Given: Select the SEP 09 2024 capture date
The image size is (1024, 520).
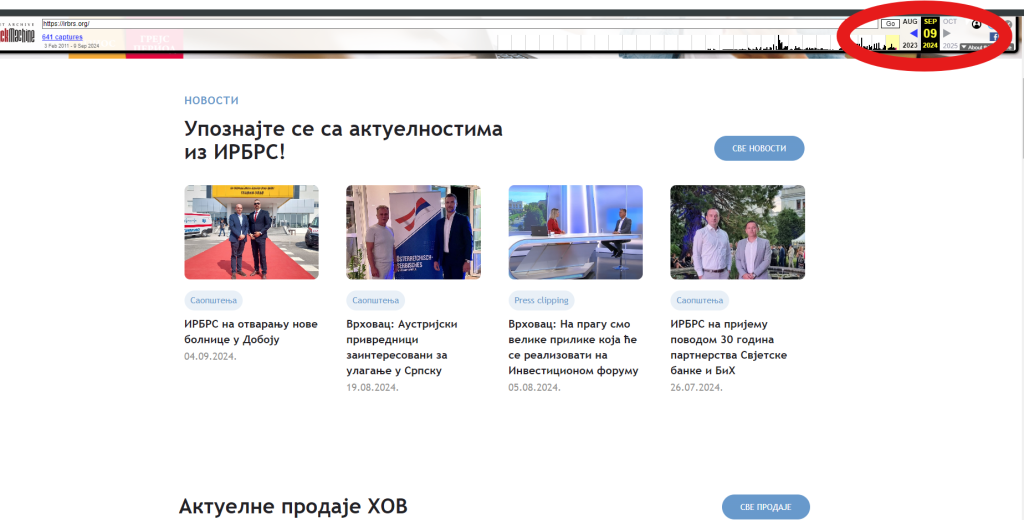Looking at the screenshot, I should point(931,33).
